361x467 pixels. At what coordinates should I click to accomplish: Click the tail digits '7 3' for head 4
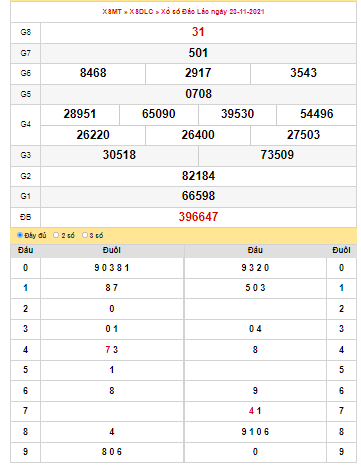pyautogui.click(x=112, y=350)
